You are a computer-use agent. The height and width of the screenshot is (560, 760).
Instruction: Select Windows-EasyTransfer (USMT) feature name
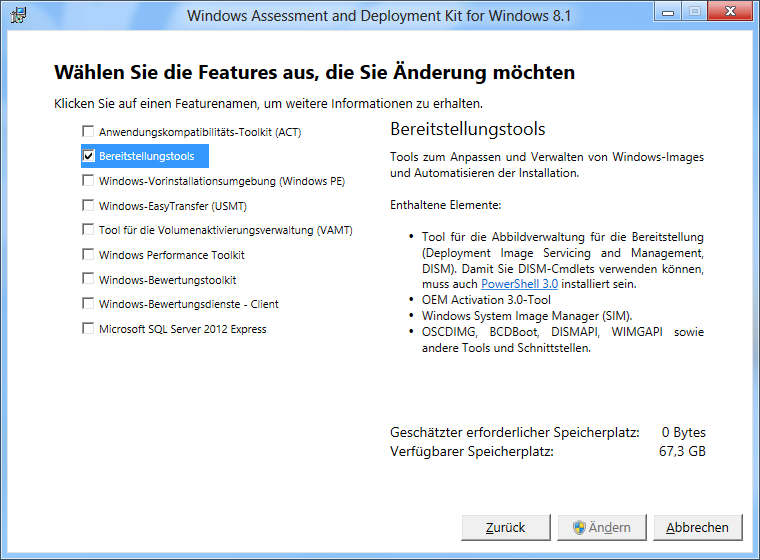tap(173, 206)
